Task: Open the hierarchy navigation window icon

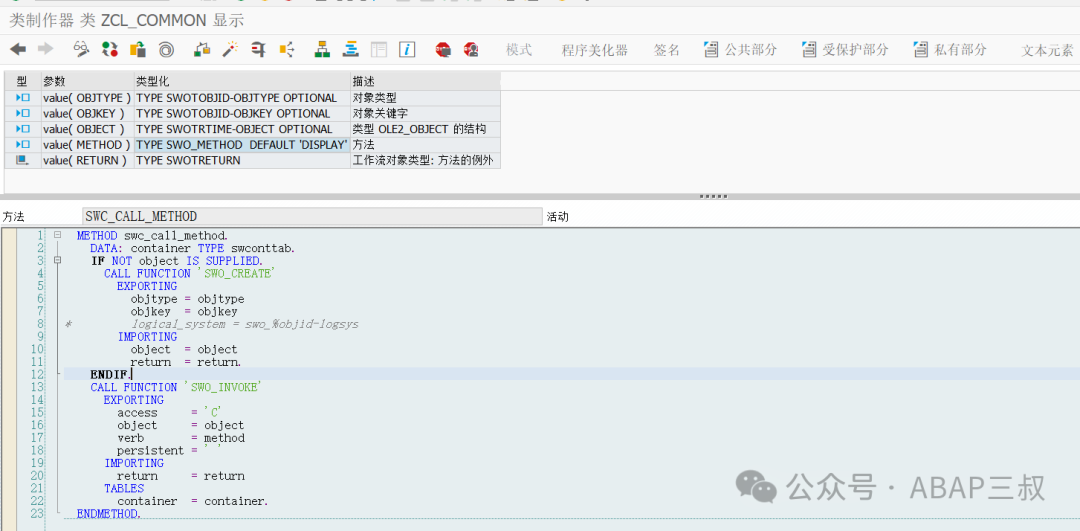Action: pos(322,49)
